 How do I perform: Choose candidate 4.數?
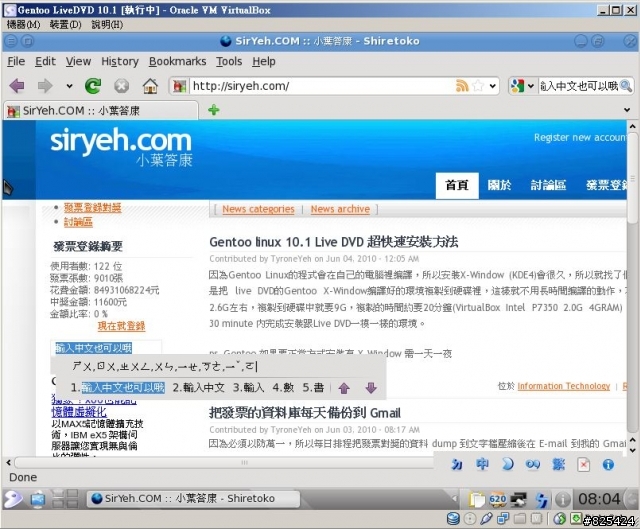pos(283,388)
